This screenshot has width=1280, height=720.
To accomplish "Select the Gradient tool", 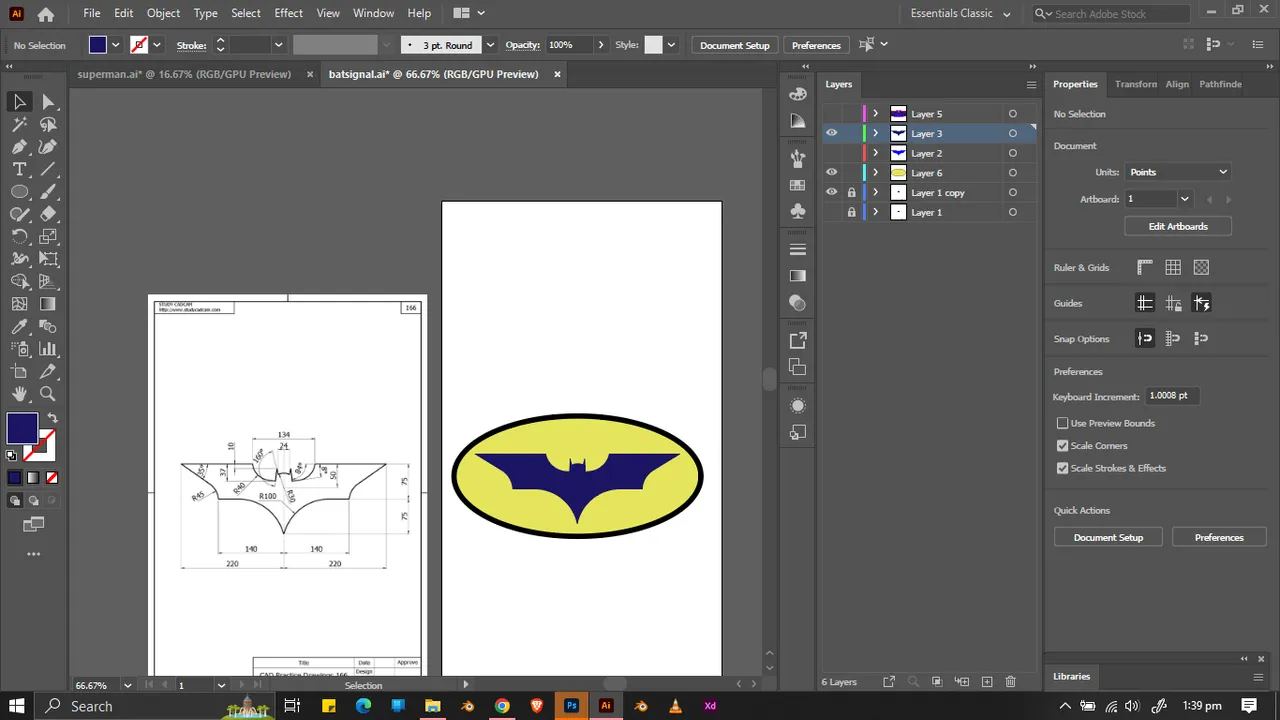I will coord(48,304).
